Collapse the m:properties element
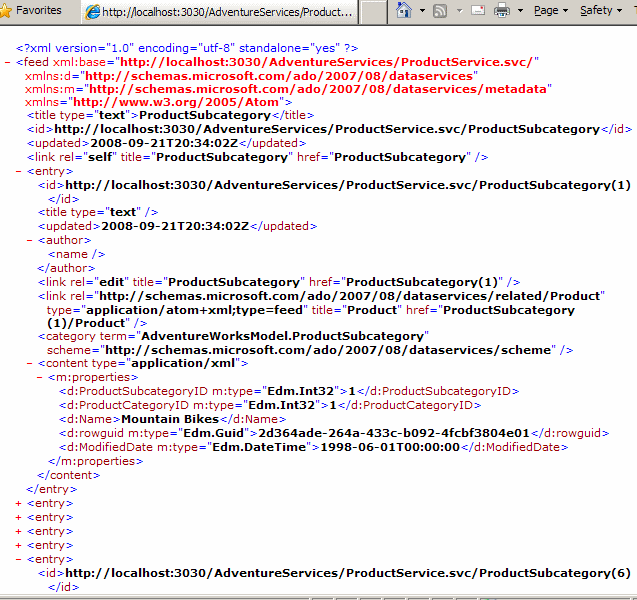 click(40, 378)
